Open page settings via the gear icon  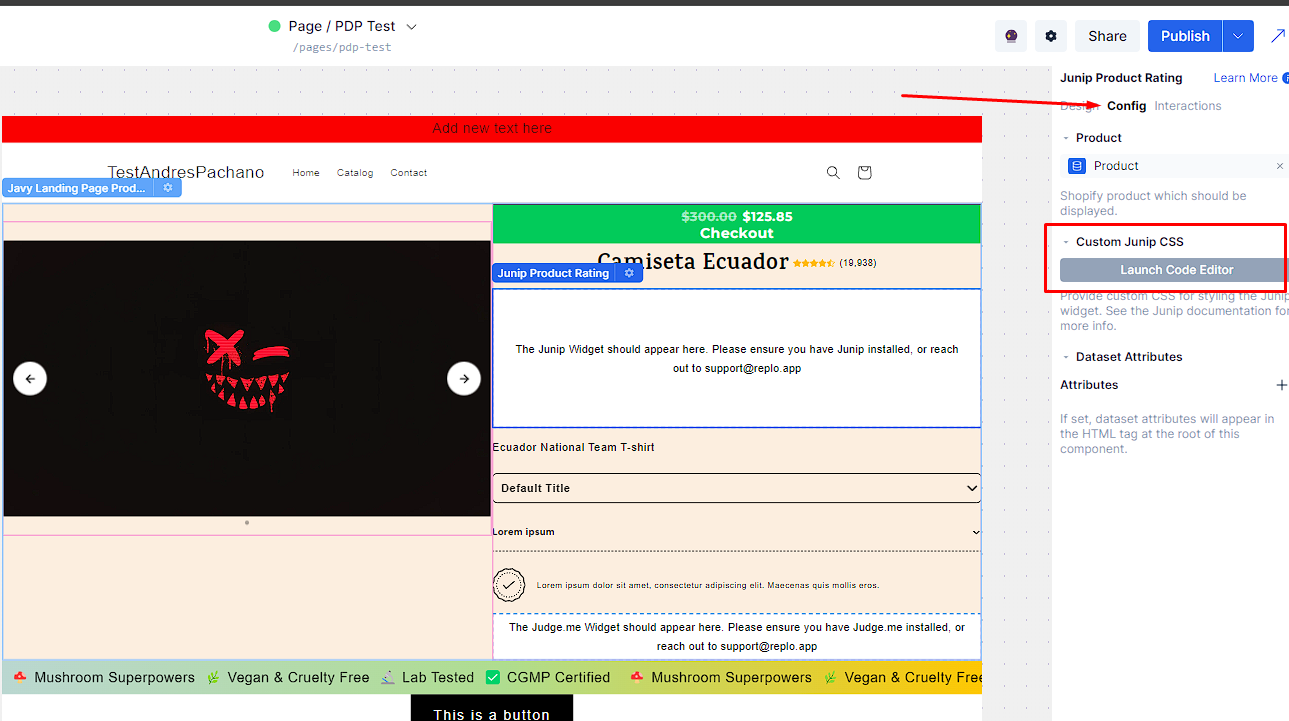pyautogui.click(x=1051, y=36)
